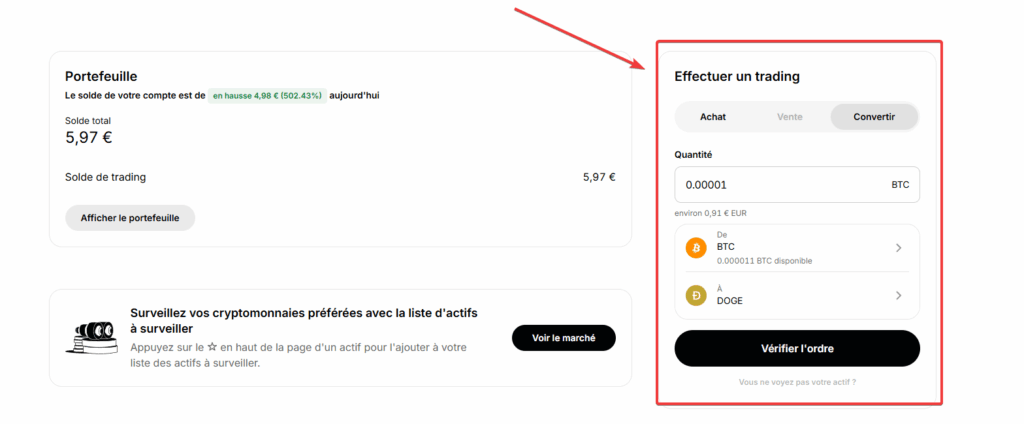Open 'Vous ne voyez pas votre actif ?' link
1024x424 pixels.
coord(797,382)
